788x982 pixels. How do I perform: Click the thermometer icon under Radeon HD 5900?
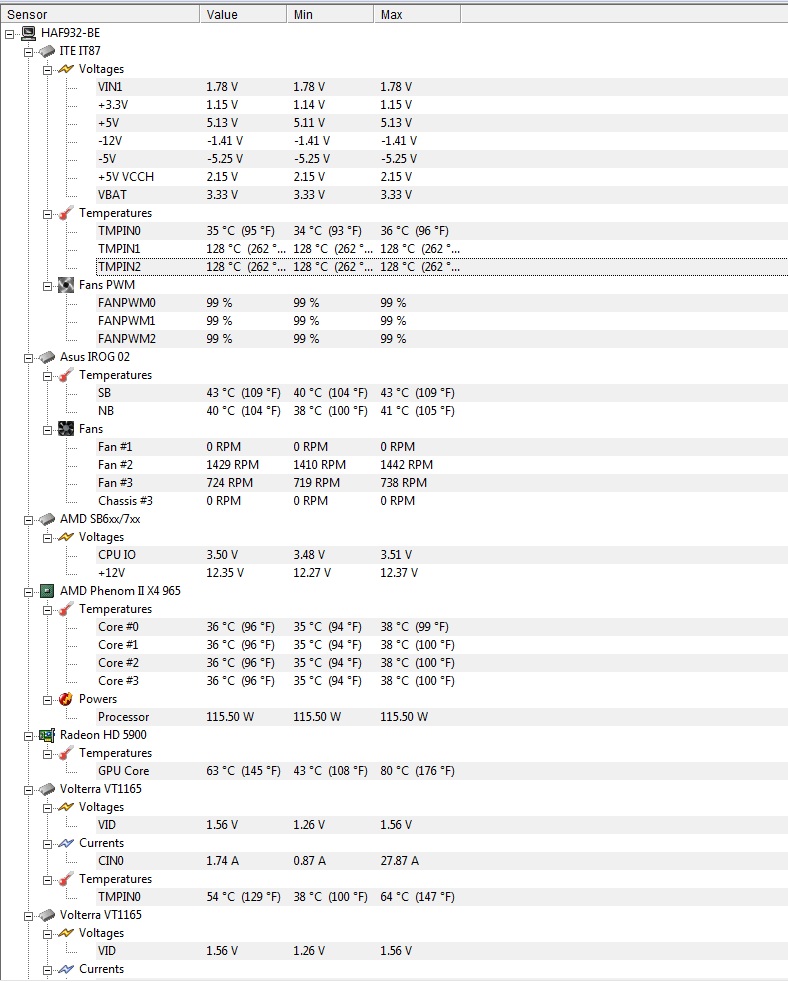[x=66, y=753]
